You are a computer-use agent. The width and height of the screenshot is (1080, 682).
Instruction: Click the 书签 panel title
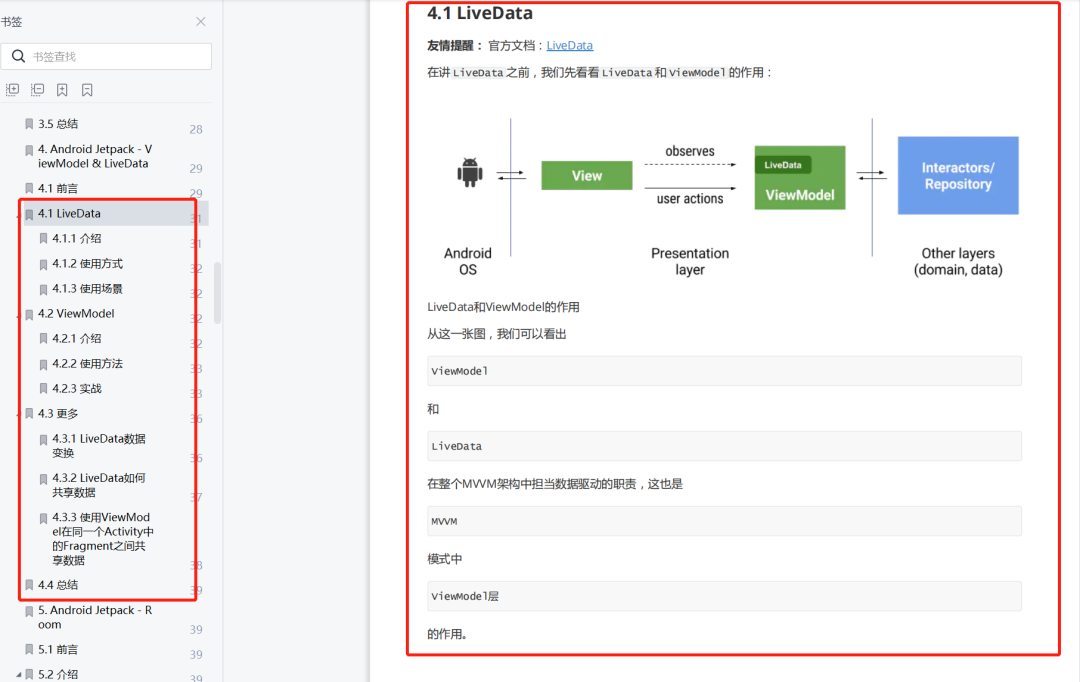pos(11,22)
